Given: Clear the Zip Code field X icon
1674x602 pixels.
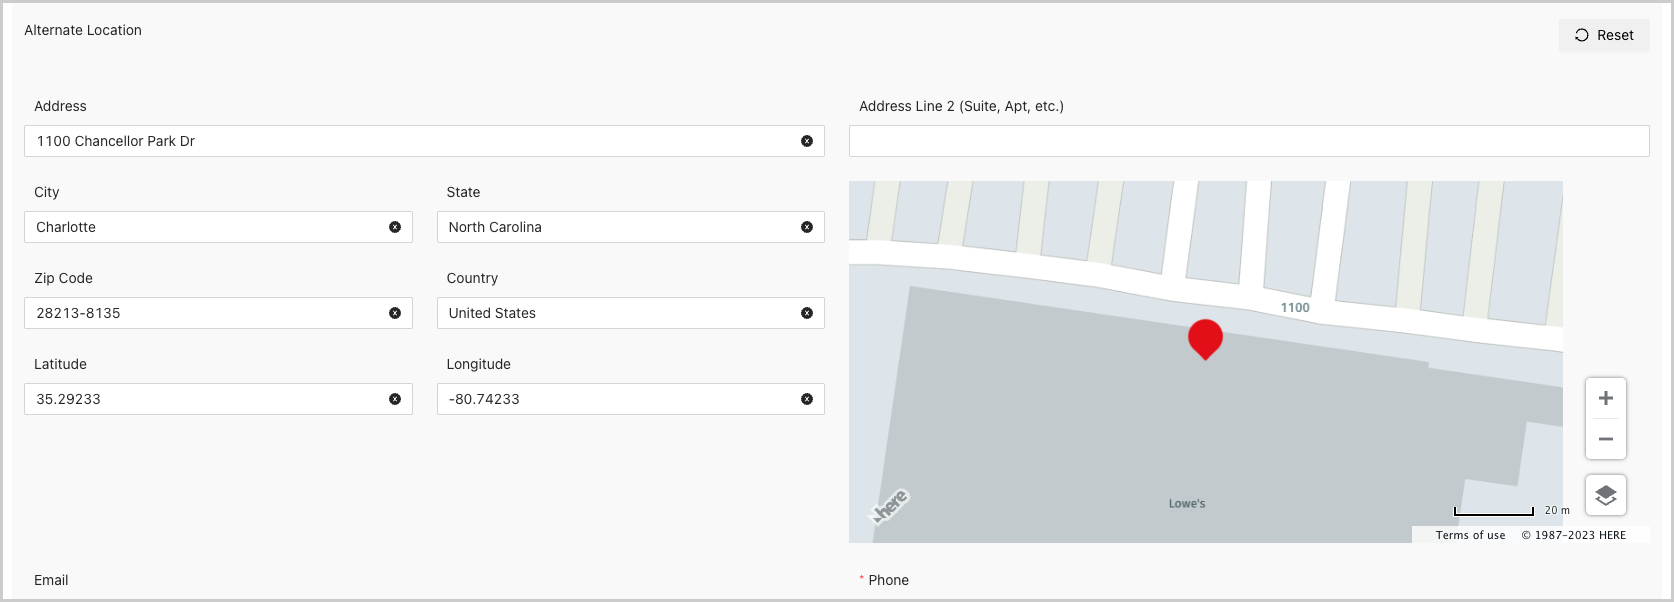Looking at the screenshot, I should pyautogui.click(x=395, y=313).
